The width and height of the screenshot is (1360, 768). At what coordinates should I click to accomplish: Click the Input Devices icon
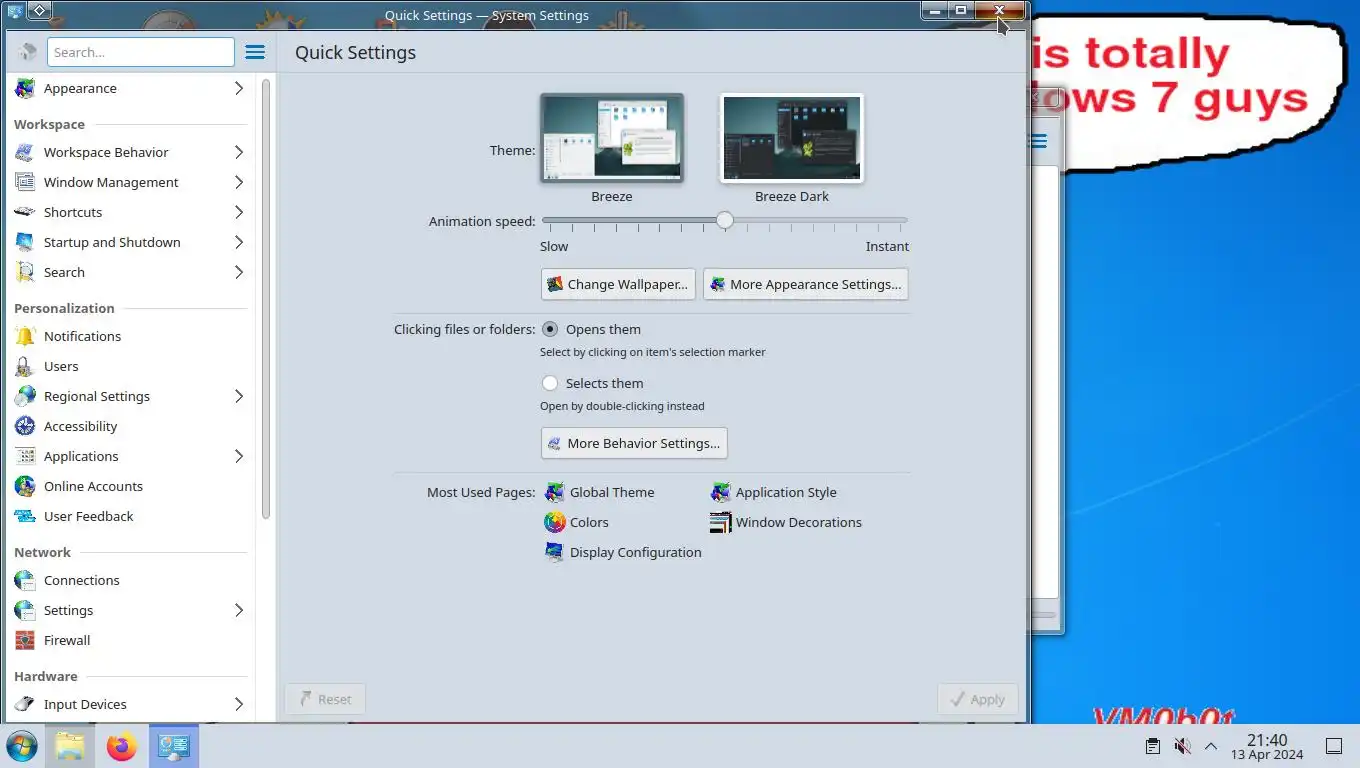[x=25, y=704]
